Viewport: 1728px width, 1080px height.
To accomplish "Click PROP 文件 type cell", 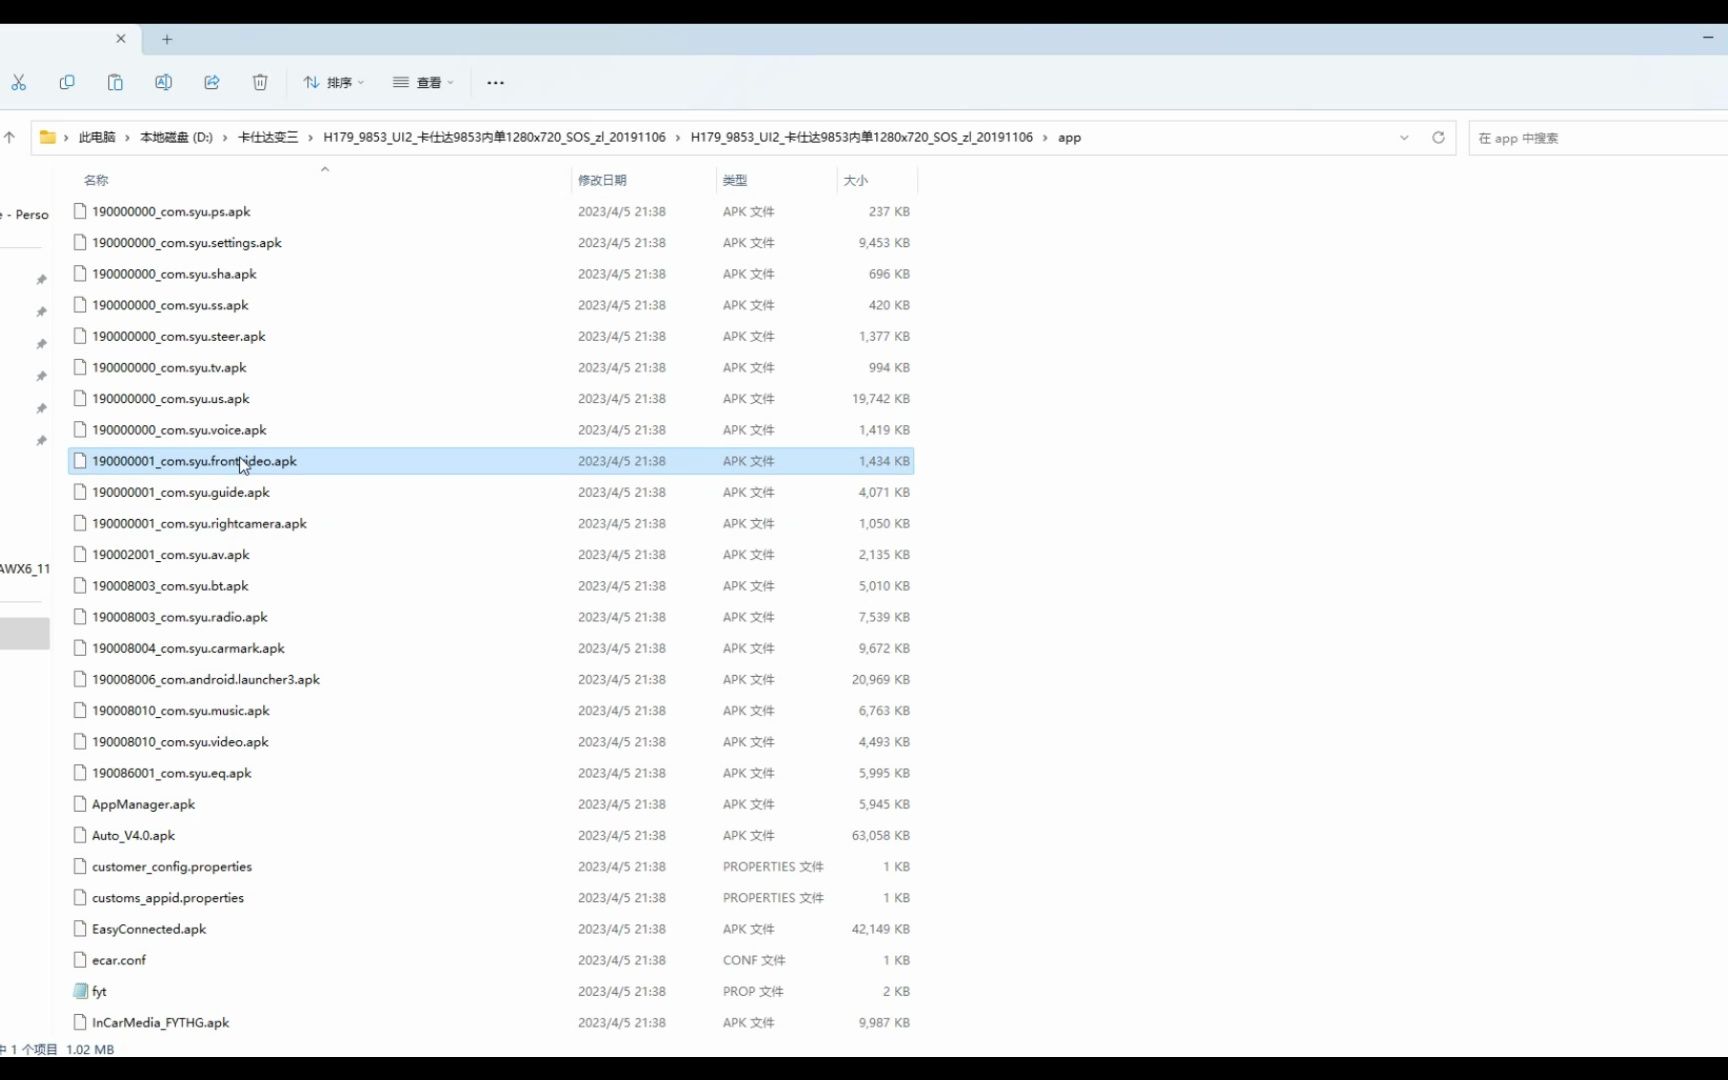I will (753, 991).
